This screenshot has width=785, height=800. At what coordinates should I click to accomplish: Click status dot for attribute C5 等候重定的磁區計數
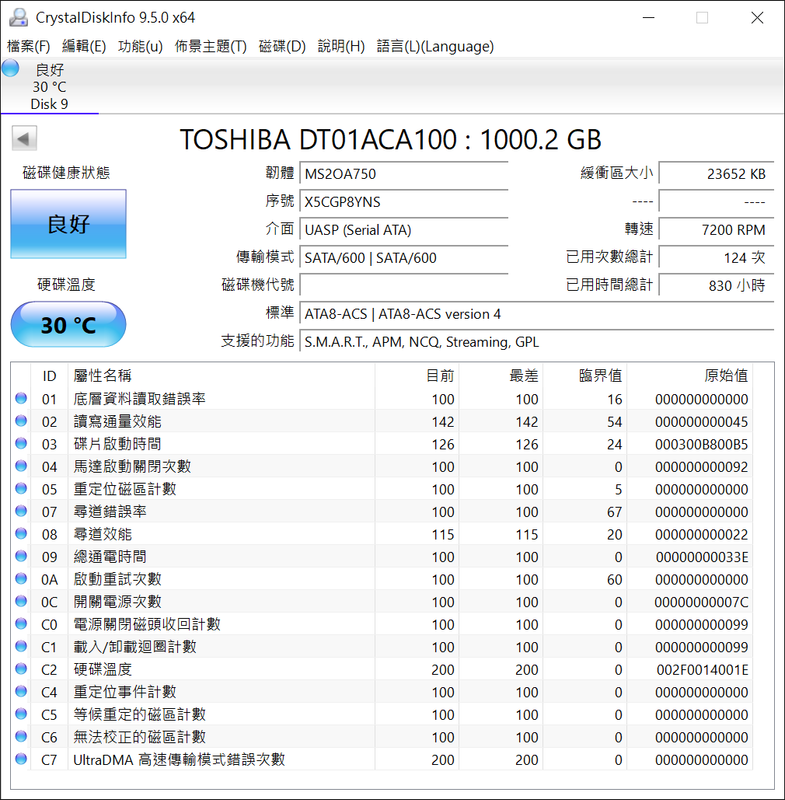21,714
